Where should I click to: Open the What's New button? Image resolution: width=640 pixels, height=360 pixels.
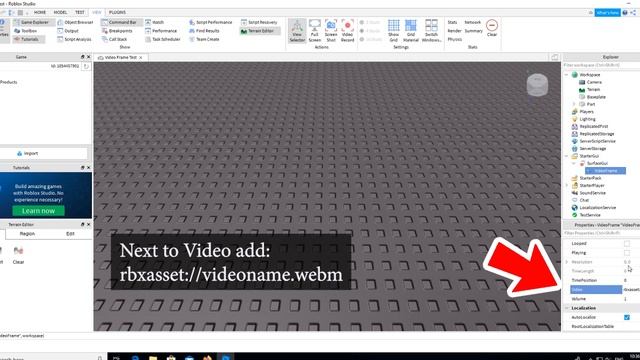[x=607, y=13]
